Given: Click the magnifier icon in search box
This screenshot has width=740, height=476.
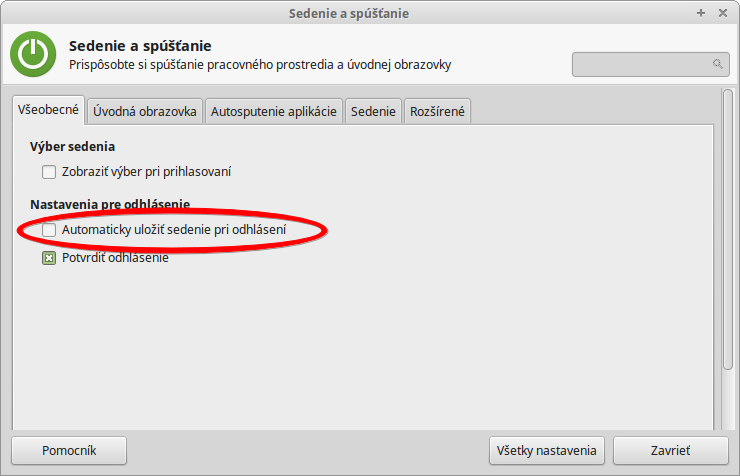Looking at the screenshot, I should [717, 64].
